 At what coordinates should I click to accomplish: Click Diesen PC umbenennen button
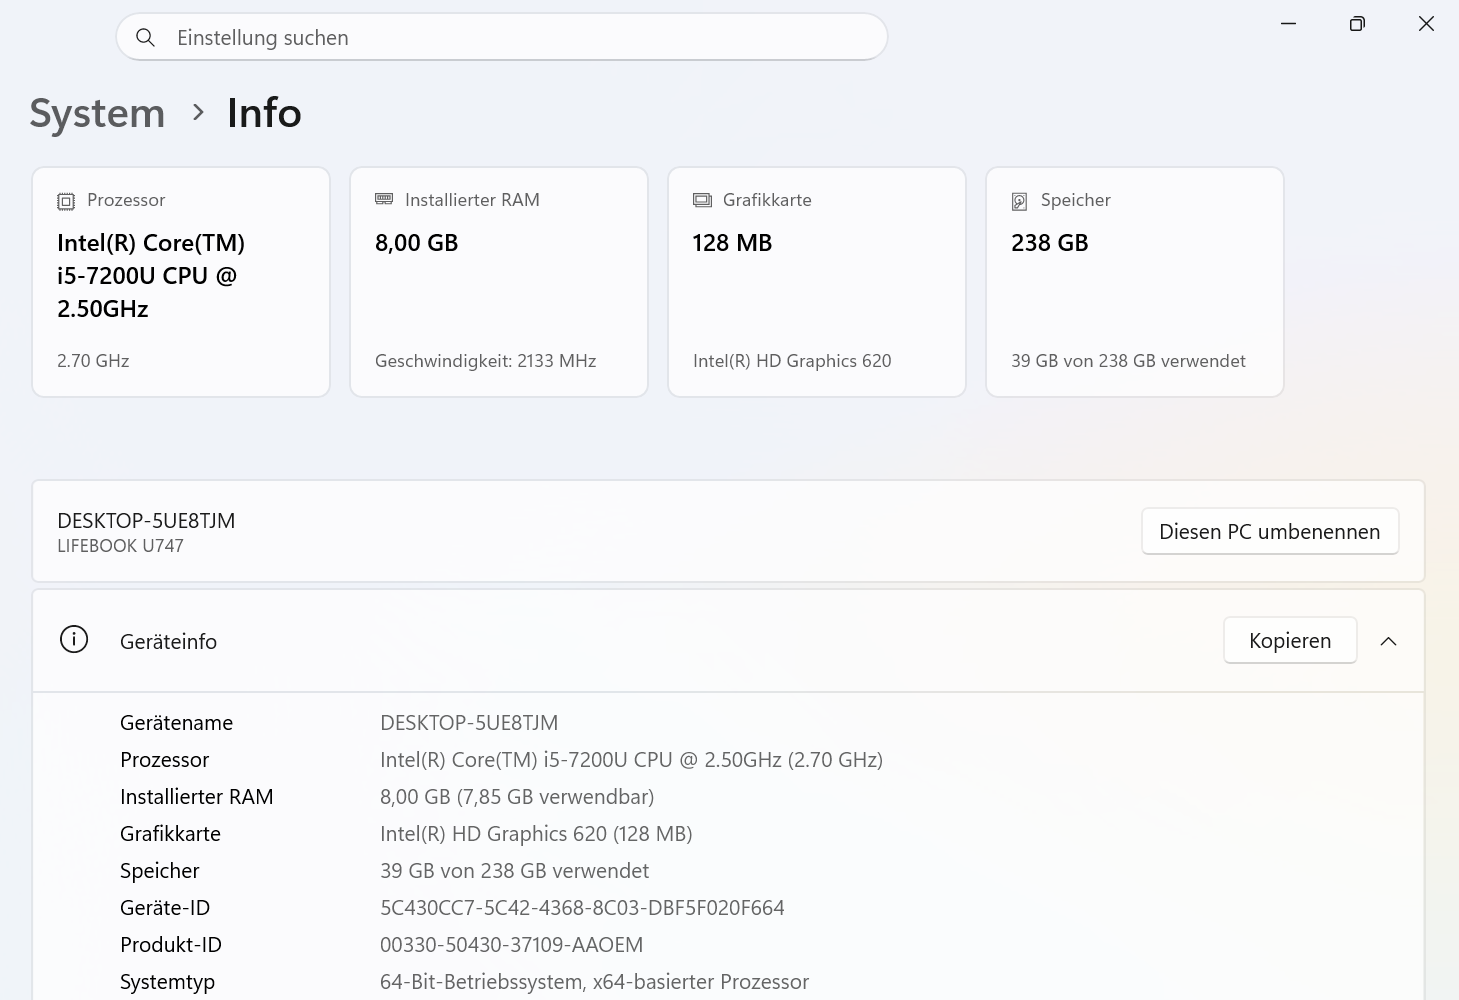(x=1270, y=531)
